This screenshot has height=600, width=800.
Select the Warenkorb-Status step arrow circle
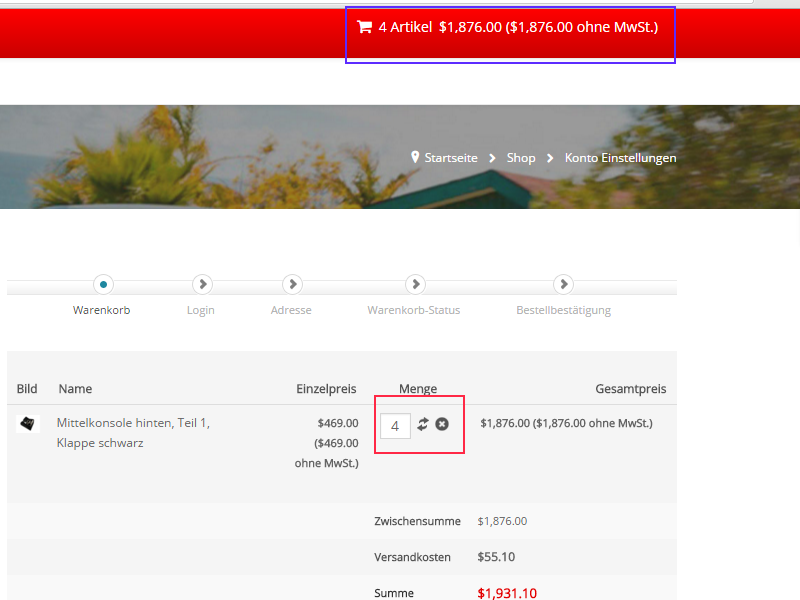coord(415,284)
